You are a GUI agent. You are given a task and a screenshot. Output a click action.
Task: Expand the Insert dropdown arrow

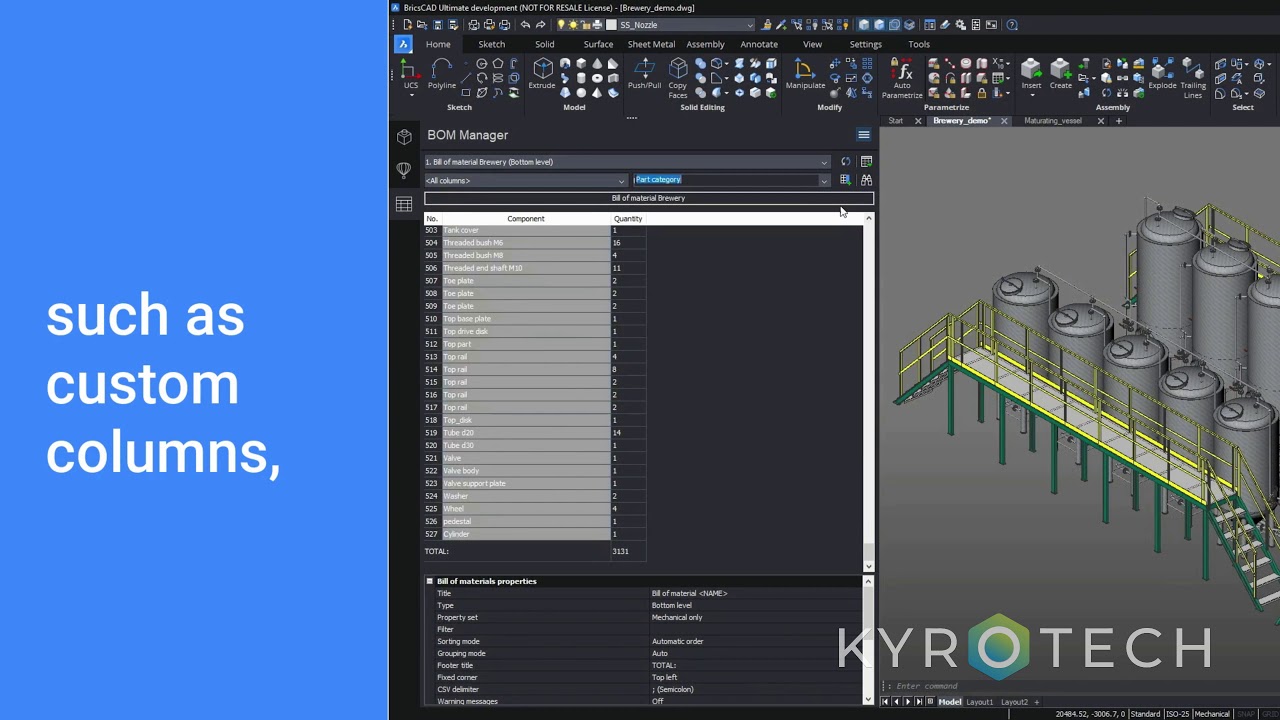point(1031,96)
